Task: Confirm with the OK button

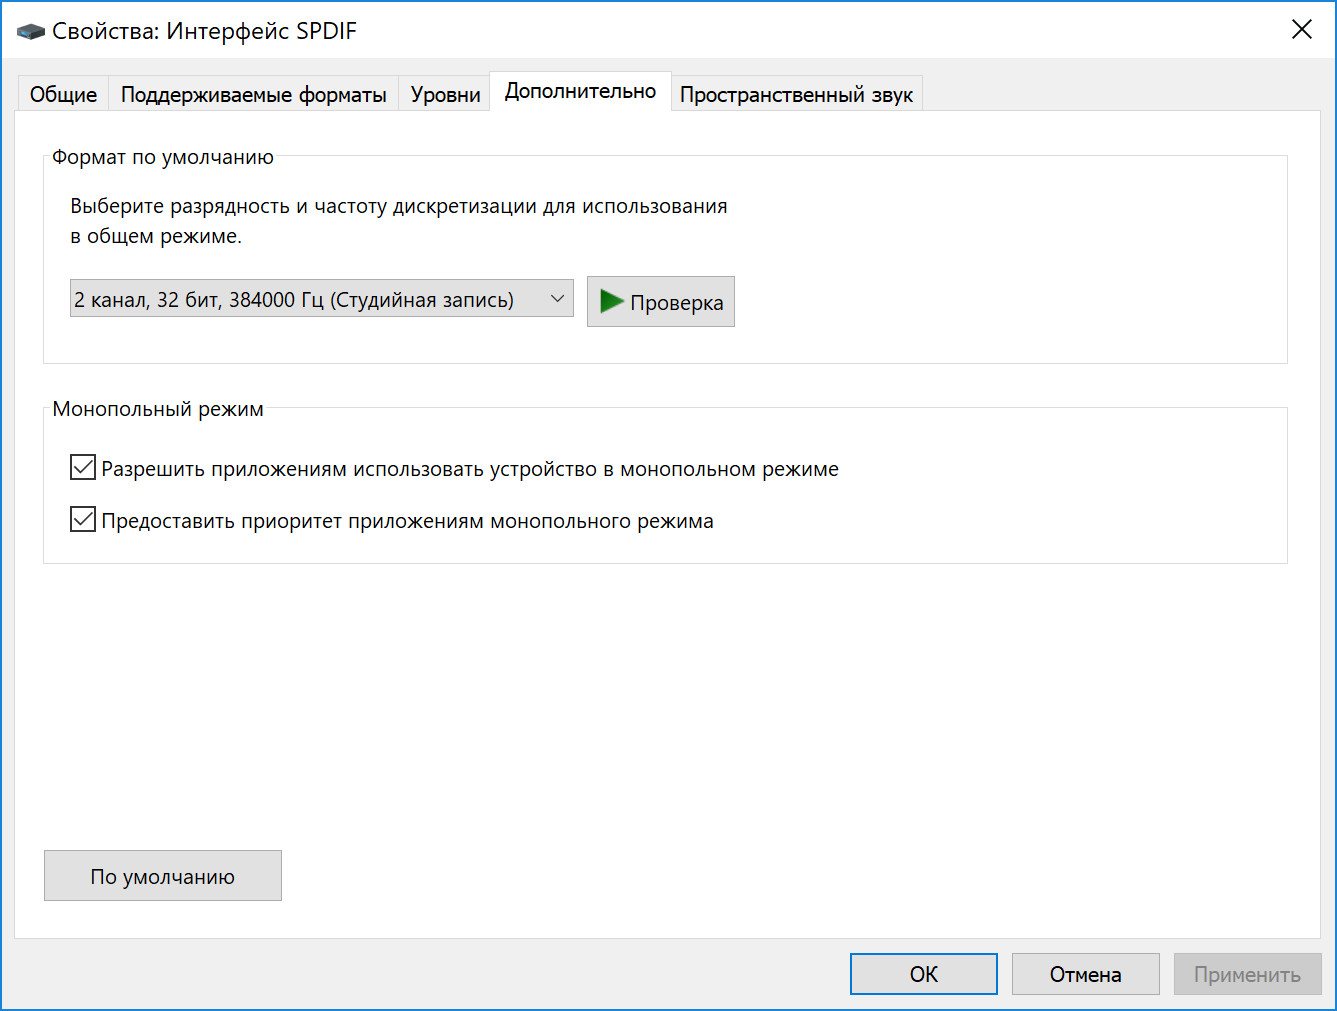Action: [924, 974]
